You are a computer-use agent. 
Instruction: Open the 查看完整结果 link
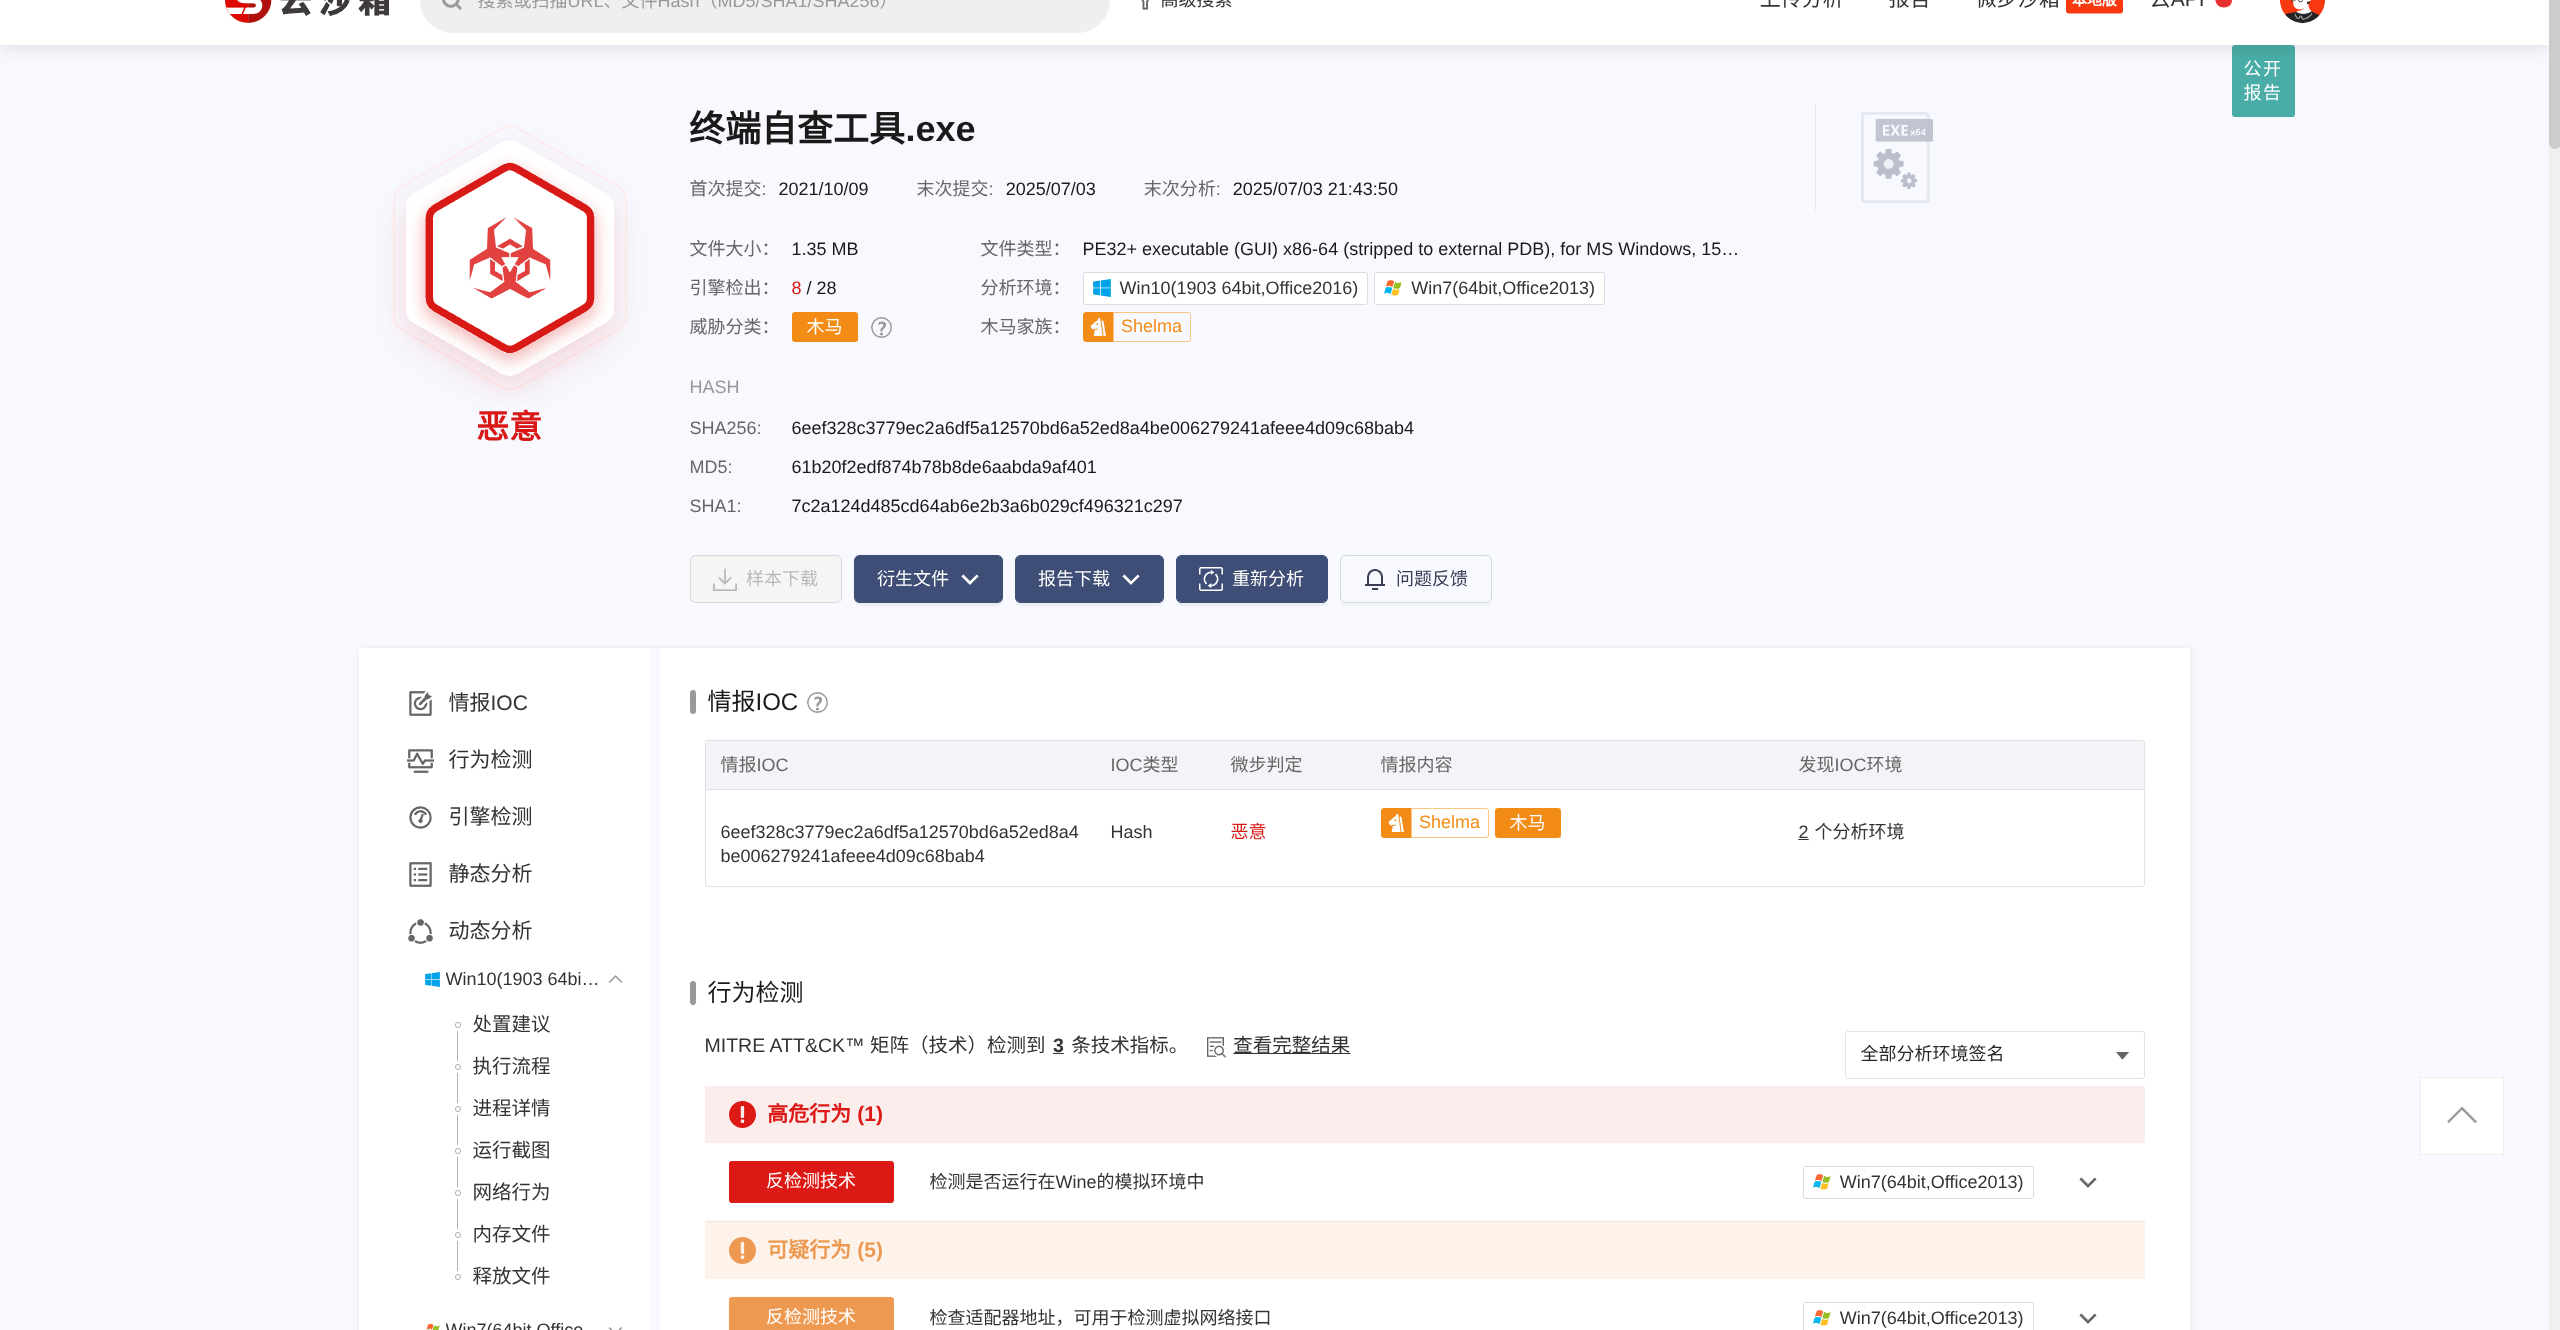(x=1291, y=1045)
